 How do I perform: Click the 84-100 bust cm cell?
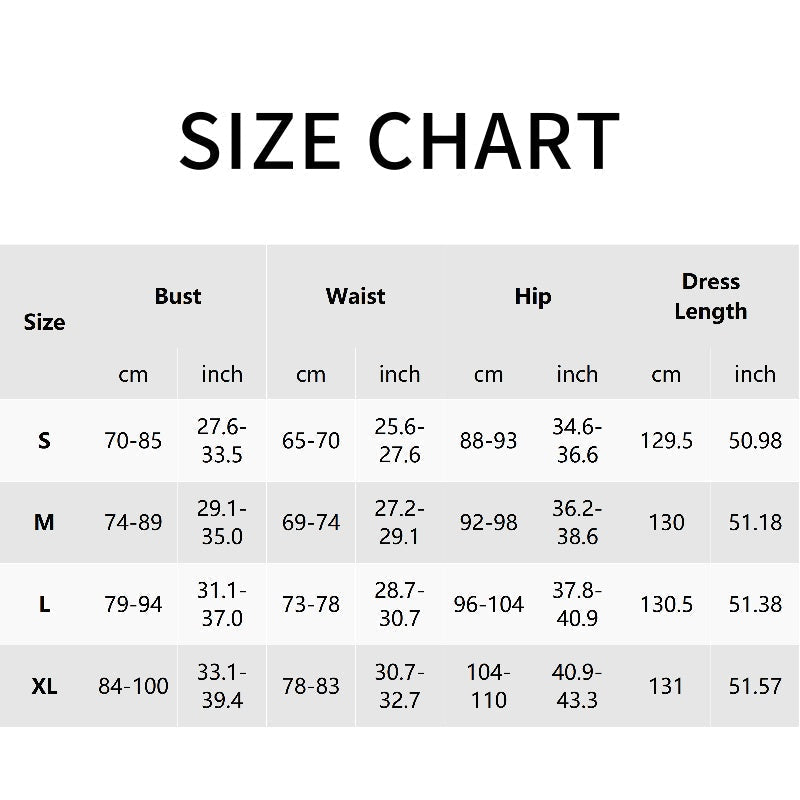point(133,686)
